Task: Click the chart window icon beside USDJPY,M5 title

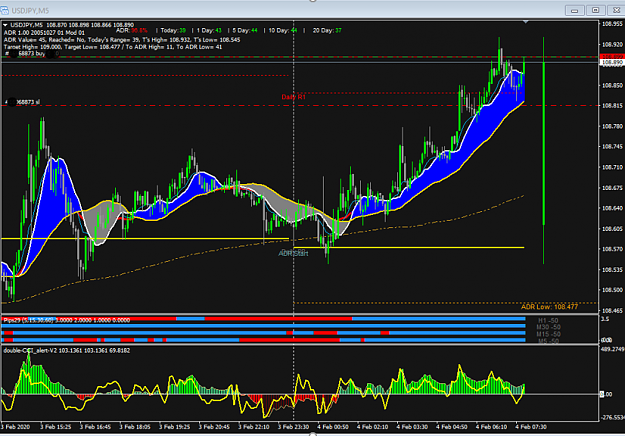Action: (4, 10)
